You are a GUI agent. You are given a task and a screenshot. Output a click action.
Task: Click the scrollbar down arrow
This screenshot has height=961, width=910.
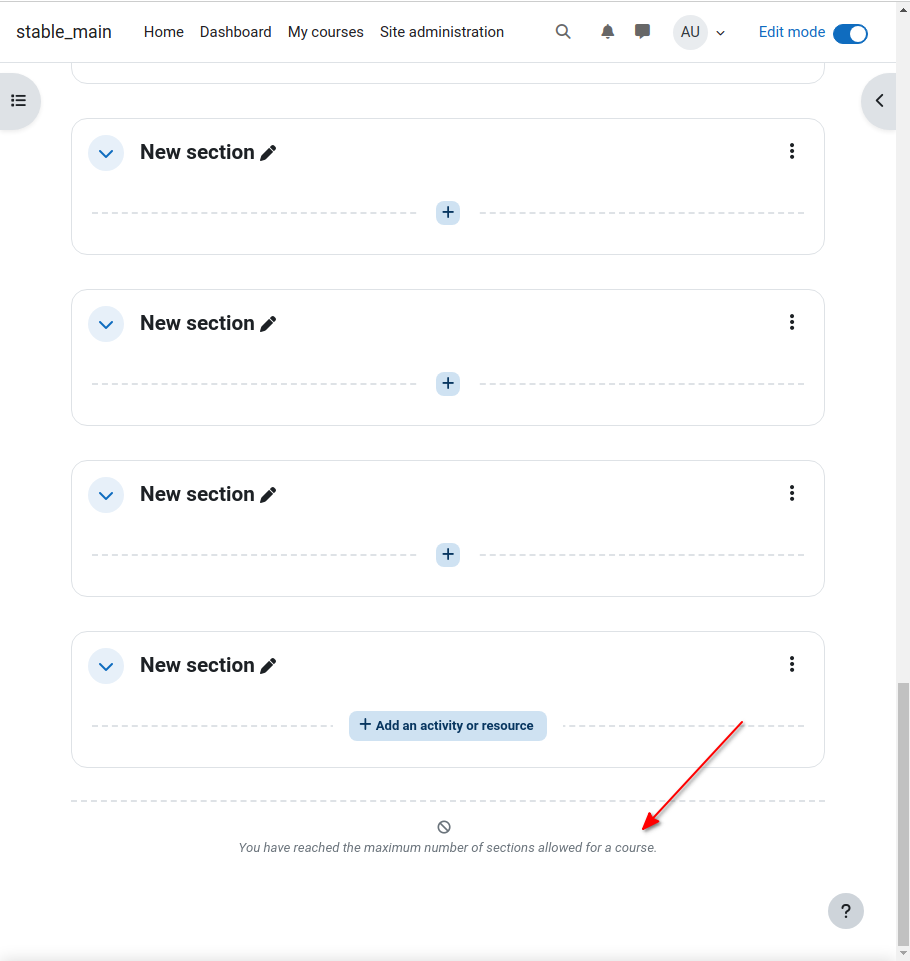[903, 954]
